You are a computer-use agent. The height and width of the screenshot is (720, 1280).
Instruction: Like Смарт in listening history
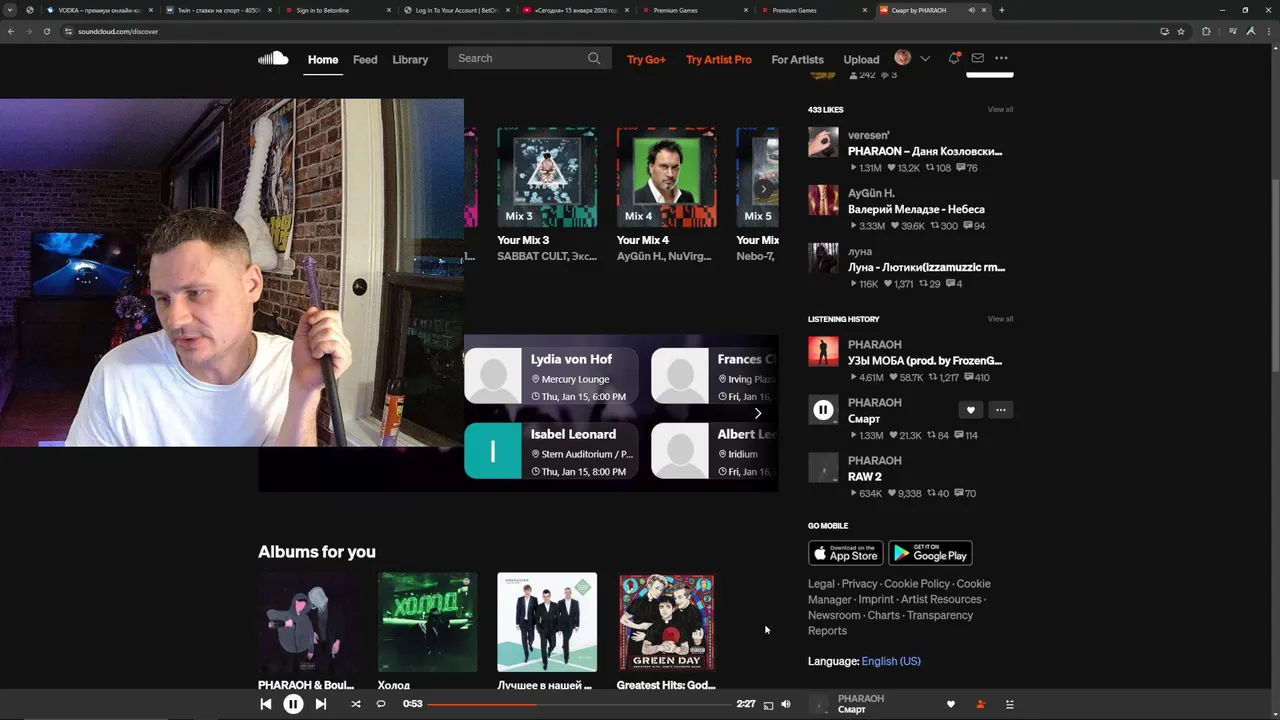tap(970, 410)
